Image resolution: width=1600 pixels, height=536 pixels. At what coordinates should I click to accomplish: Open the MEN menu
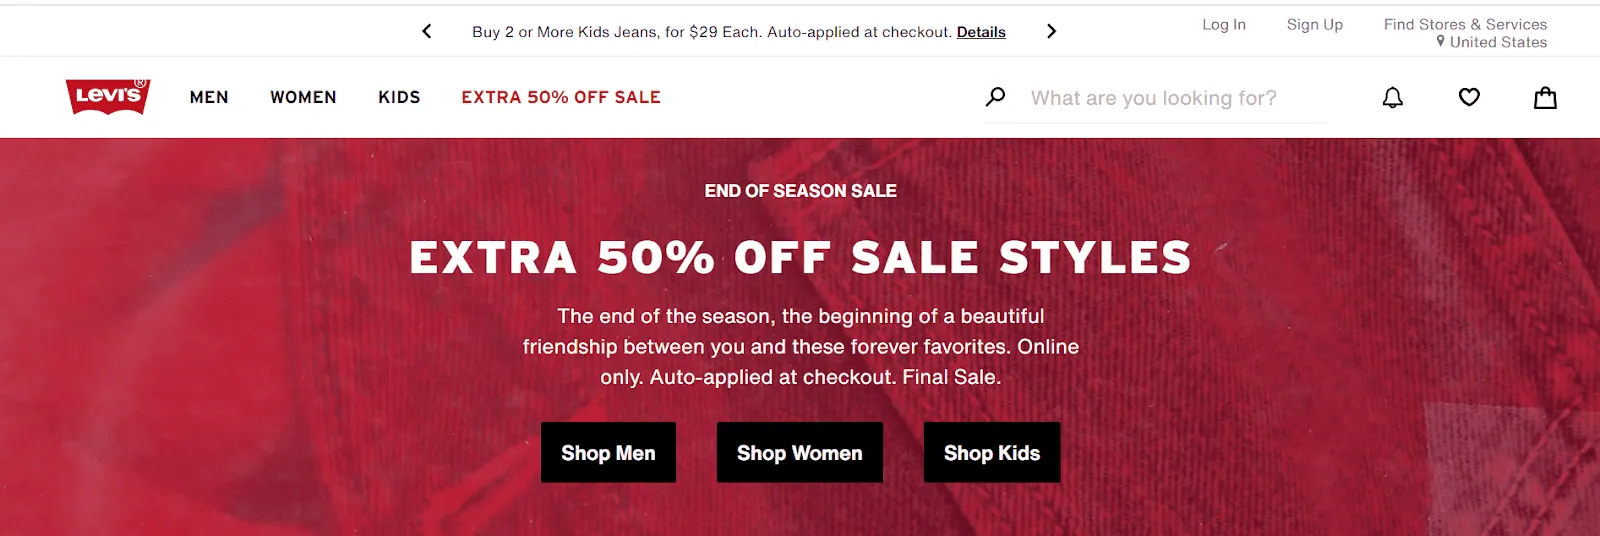[209, 97]
